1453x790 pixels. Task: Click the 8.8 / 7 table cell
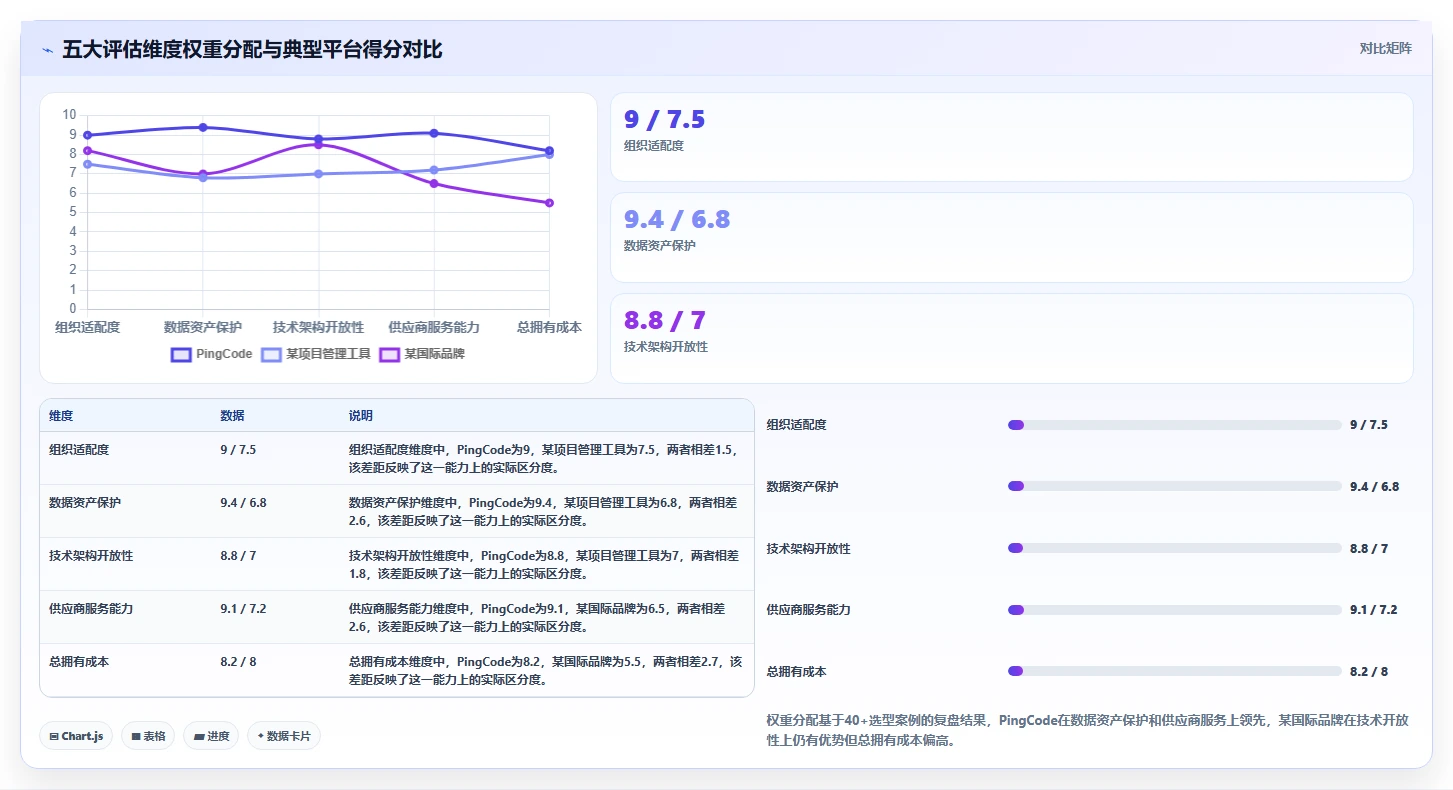[238, 556]
